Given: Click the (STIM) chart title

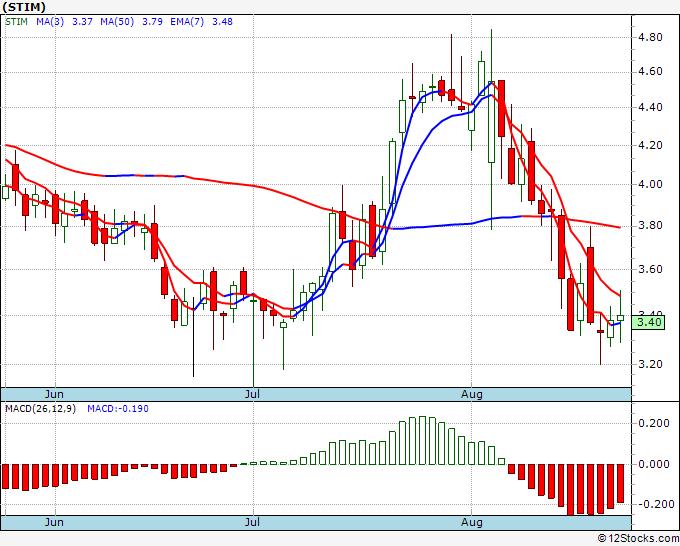Looking at the screenshot, I should 23,7.
